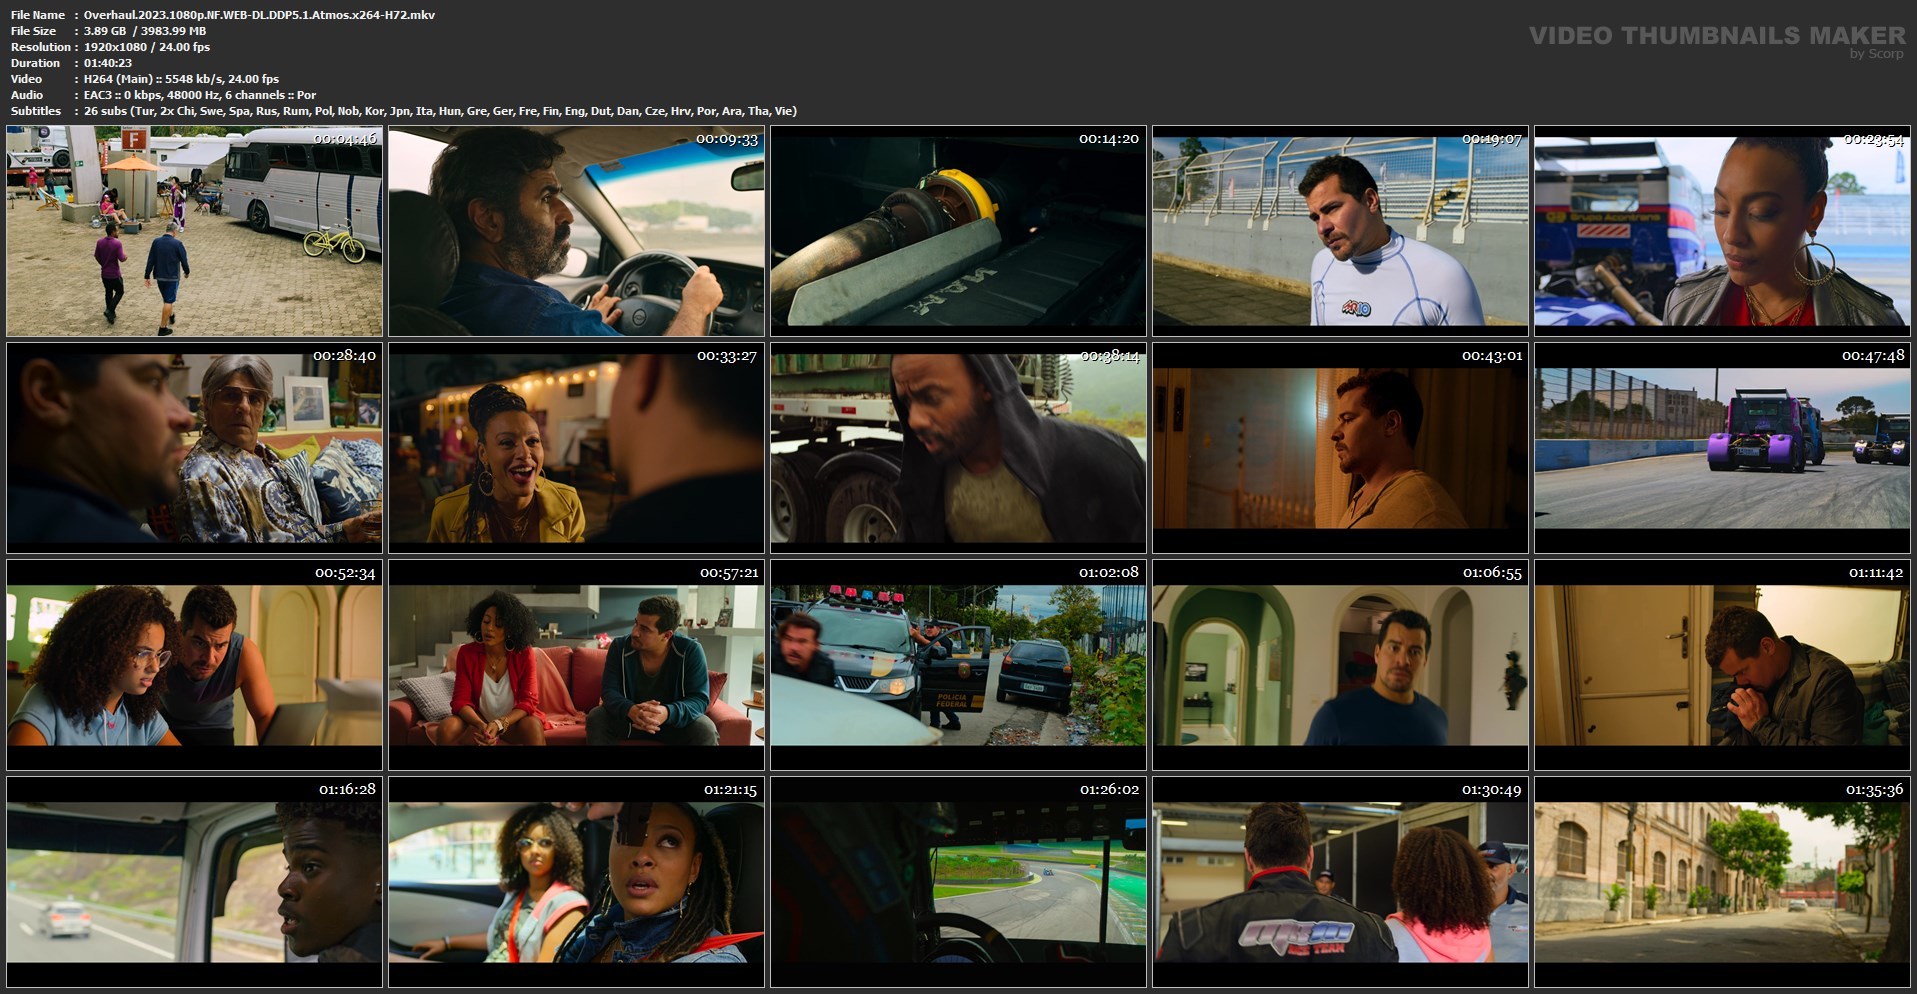Click the audio info line EAC3 :: 0 kbps
The height and width of the screenshot is (994, 1917).
point(200,95)
